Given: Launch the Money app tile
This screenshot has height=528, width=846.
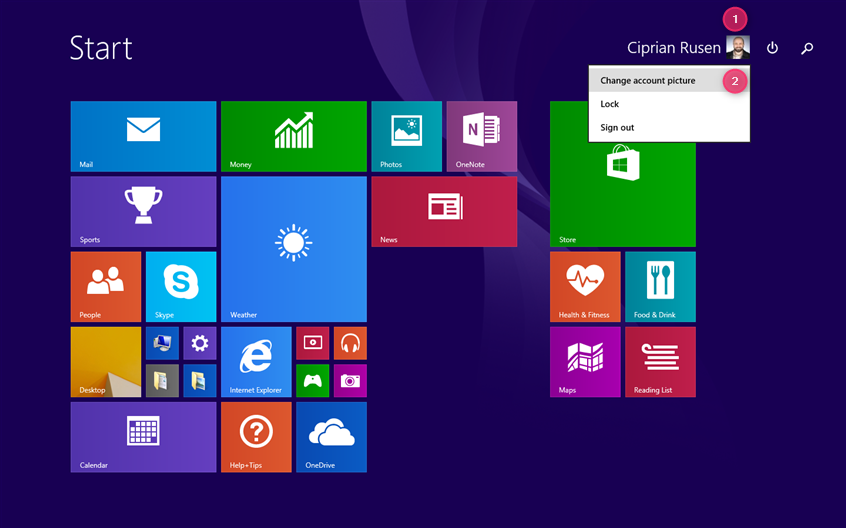Looking at the screenshot, I should (x=294, y=136).
